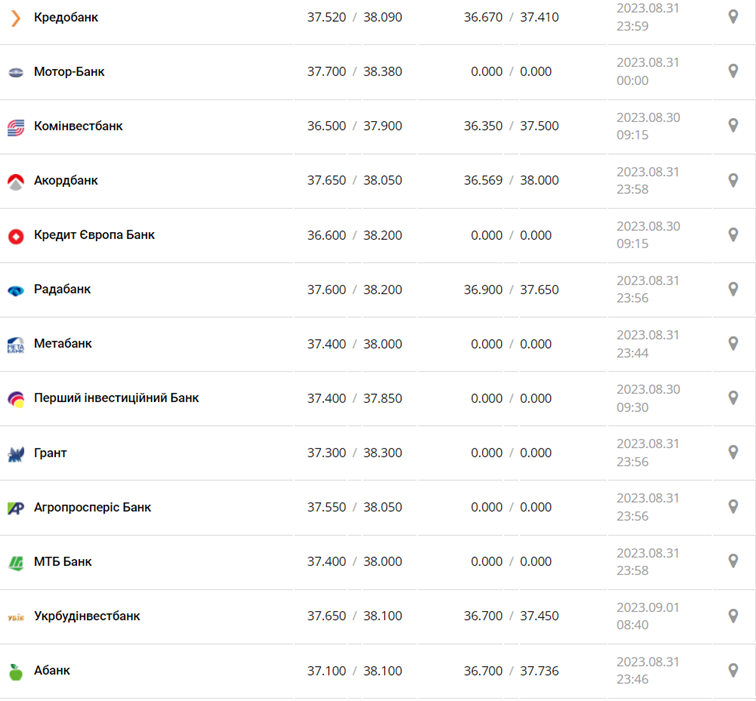Click the location pin for Абанк
This screenshot has height=701, width=756.
(x=732, y=671)
